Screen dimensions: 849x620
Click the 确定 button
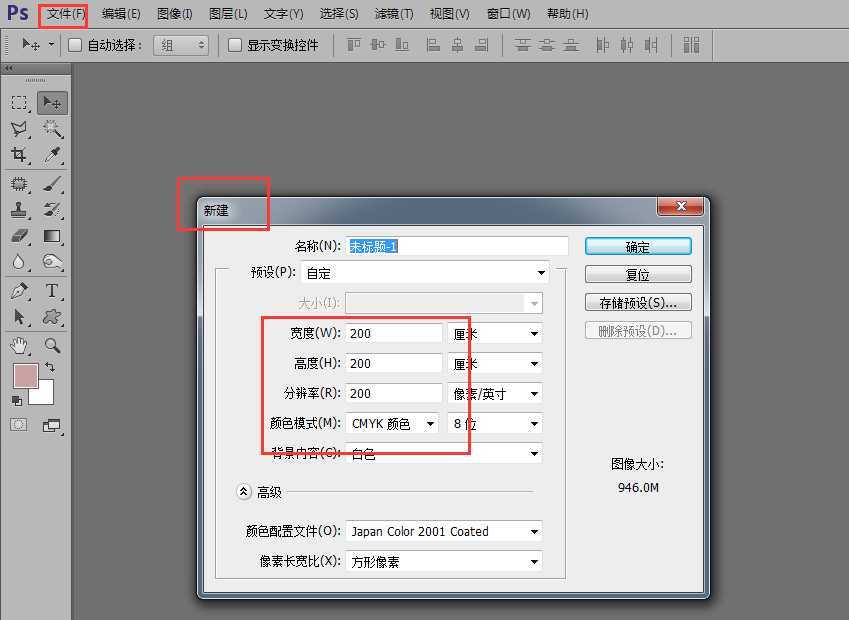(x=637, y=245)
